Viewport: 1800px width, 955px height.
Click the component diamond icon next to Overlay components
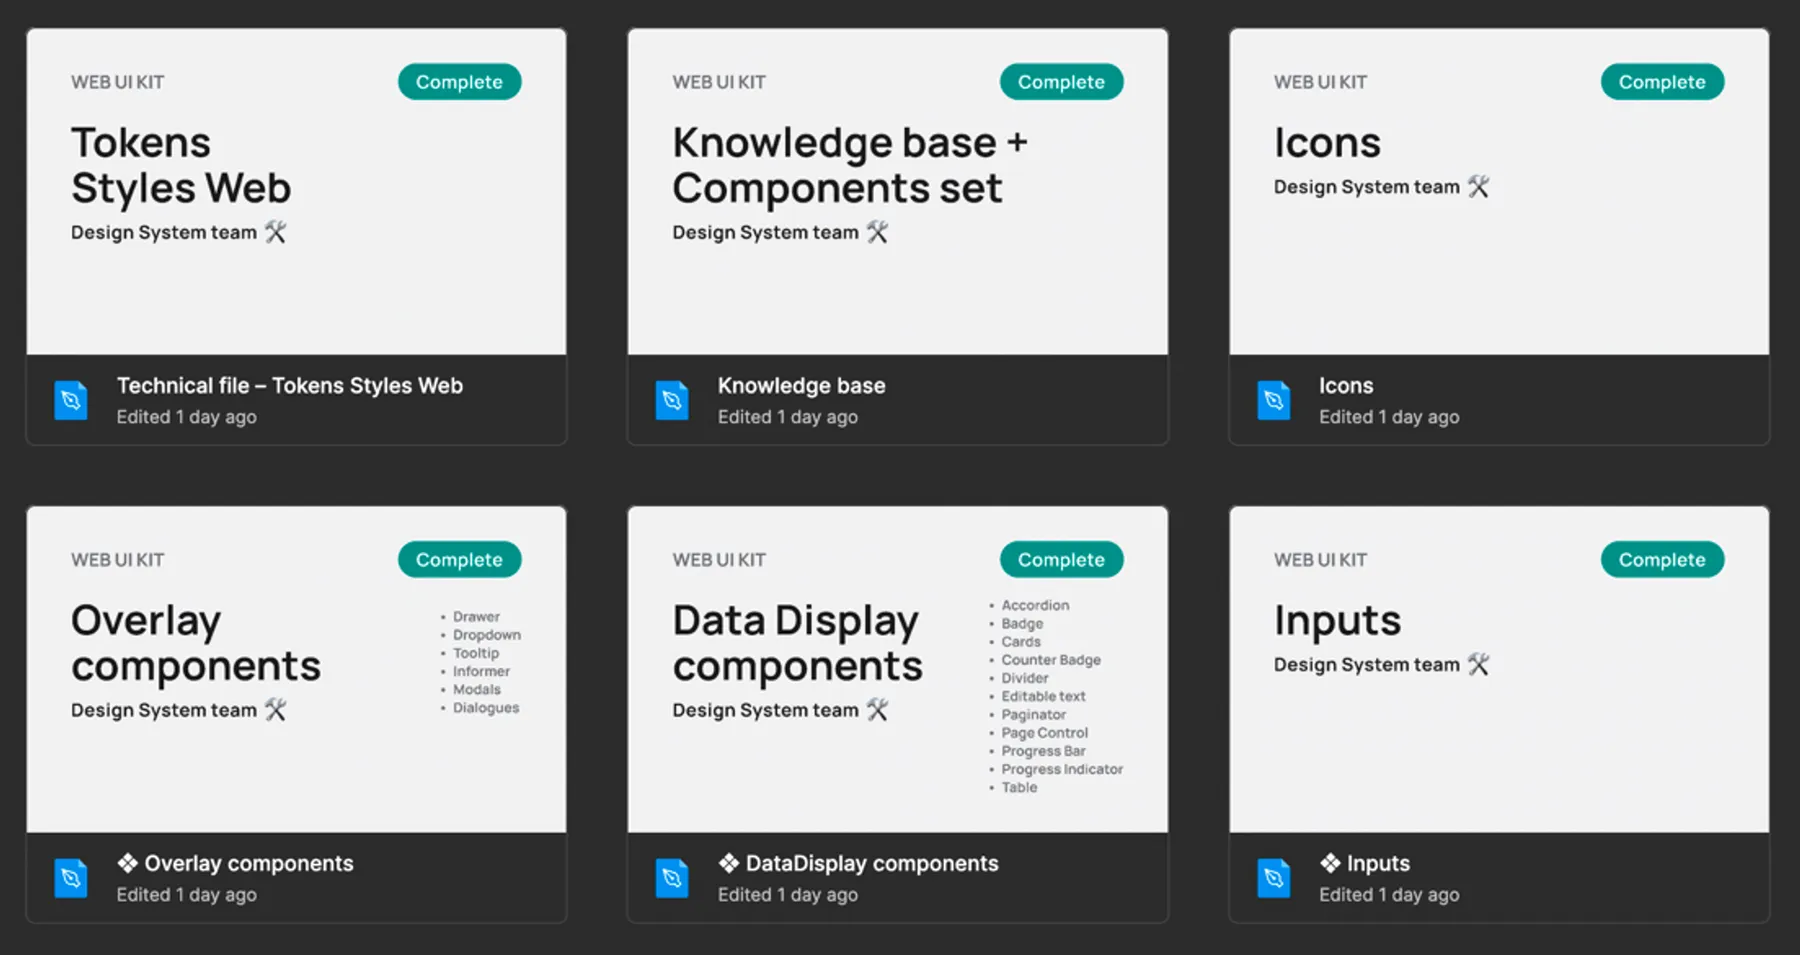[128, 863]
